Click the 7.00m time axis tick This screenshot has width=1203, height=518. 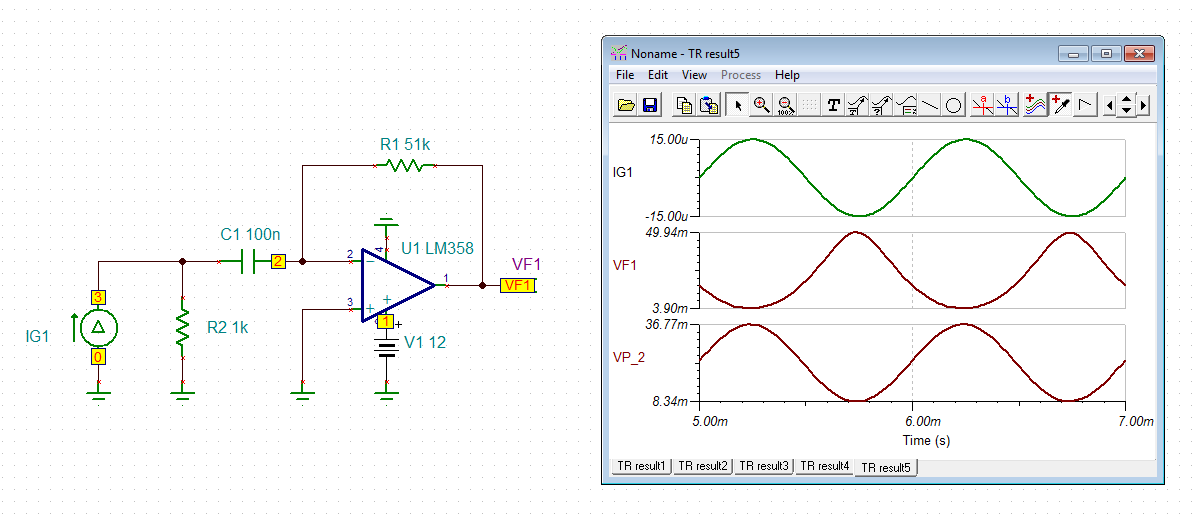tap(1136, 422)
